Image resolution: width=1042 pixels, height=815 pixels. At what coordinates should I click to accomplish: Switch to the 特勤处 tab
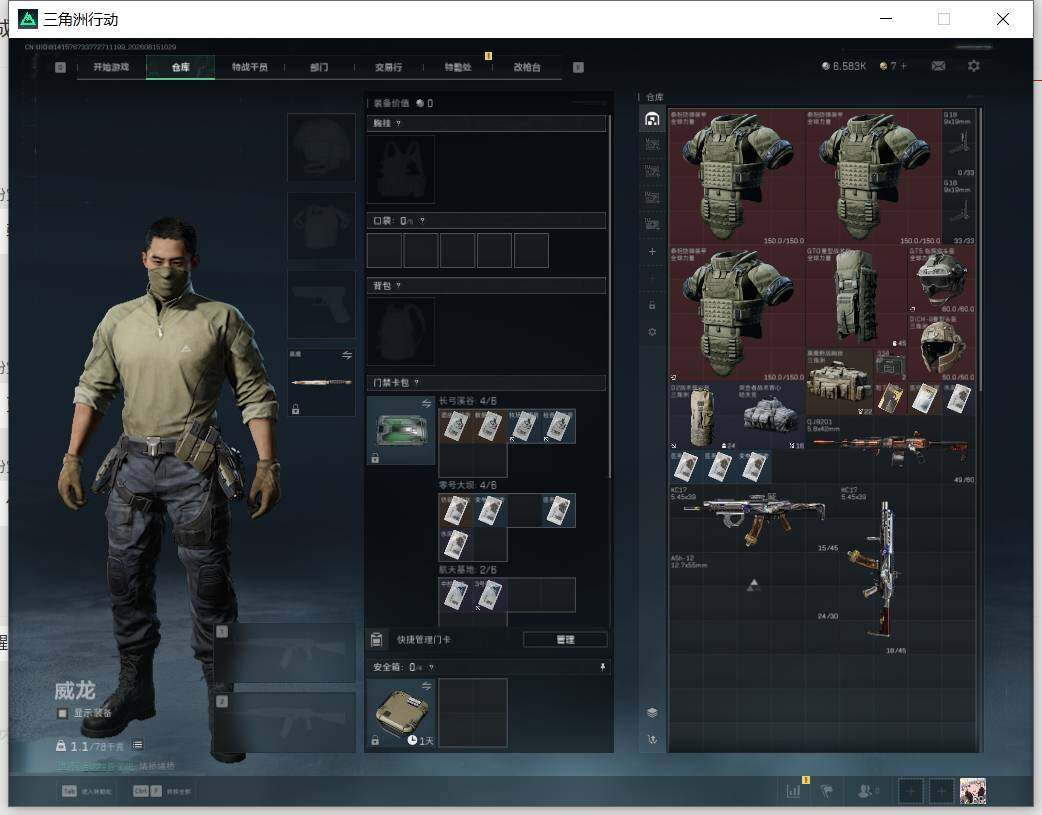(x=458, y=67)
